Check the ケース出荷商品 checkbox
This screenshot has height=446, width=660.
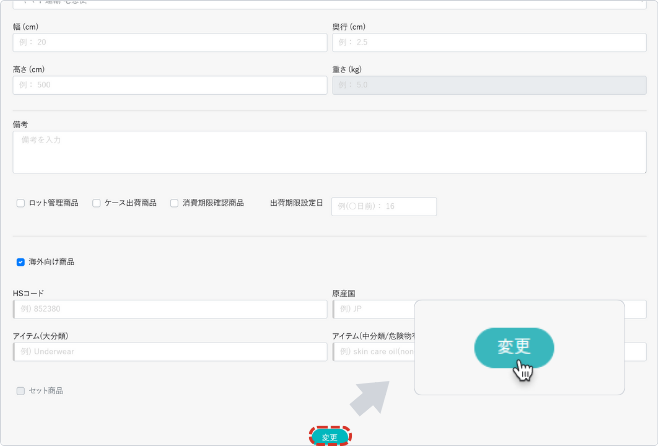[x=97, y=203]
